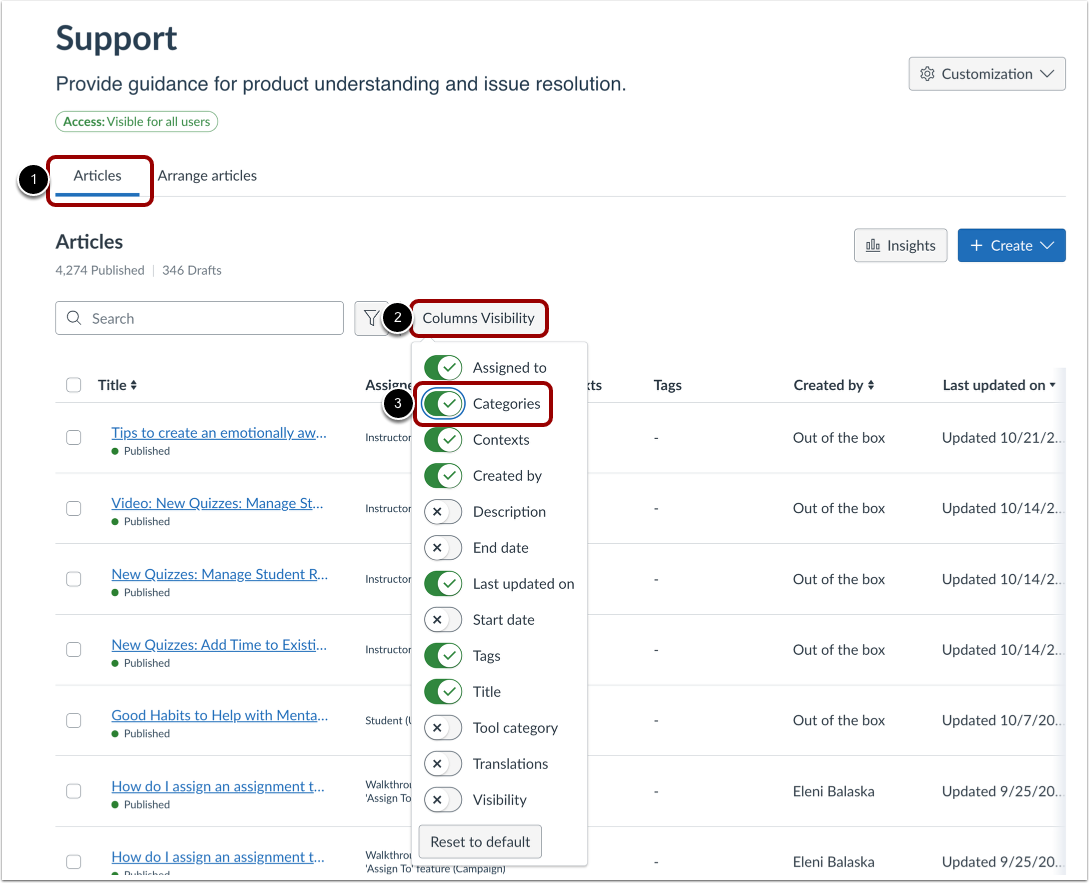Screen dimensions: 1089x883
Task: Click inside the Search input field
Action: click(200, 317)
